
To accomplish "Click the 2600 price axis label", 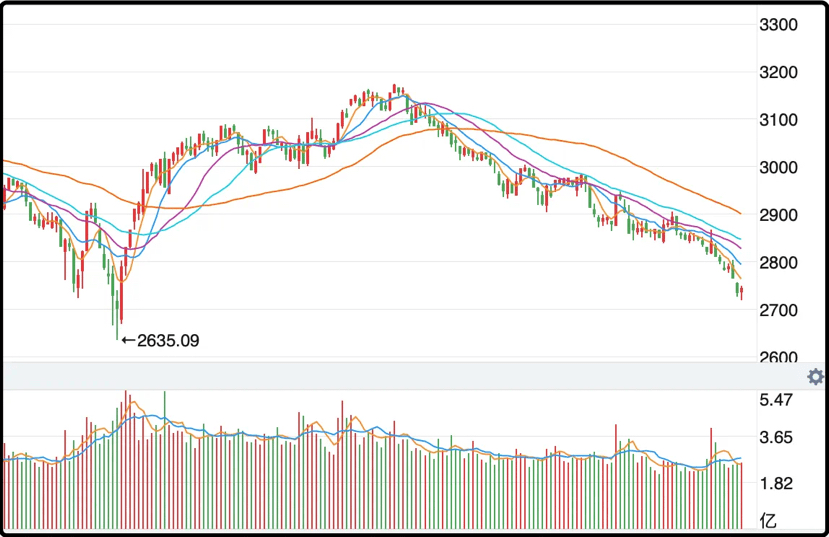I will point(778,357).
